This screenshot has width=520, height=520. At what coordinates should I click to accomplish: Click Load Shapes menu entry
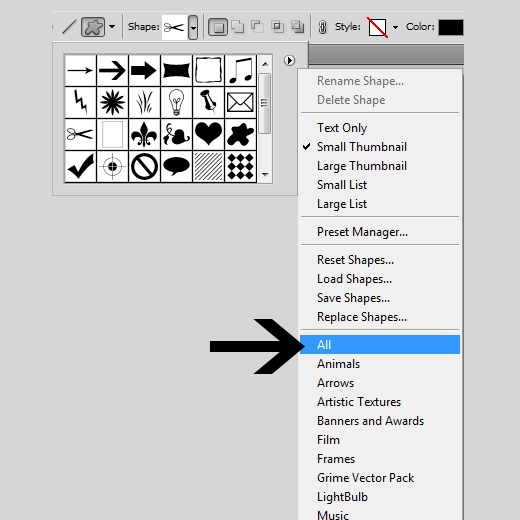[380, 279]
